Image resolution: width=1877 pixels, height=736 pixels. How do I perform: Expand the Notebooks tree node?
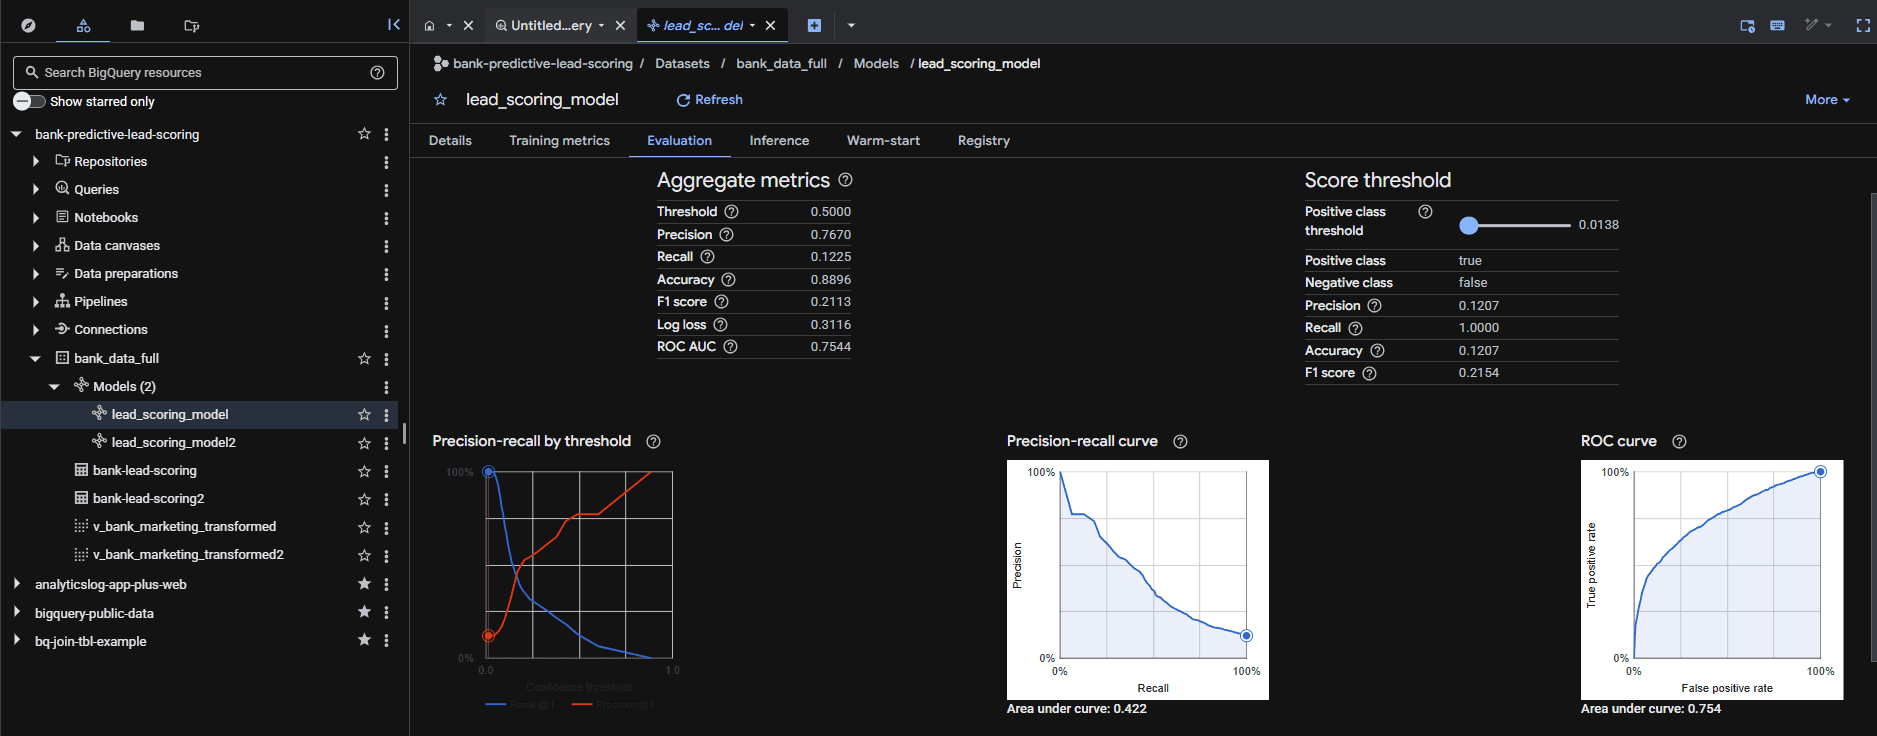point(36,218)
